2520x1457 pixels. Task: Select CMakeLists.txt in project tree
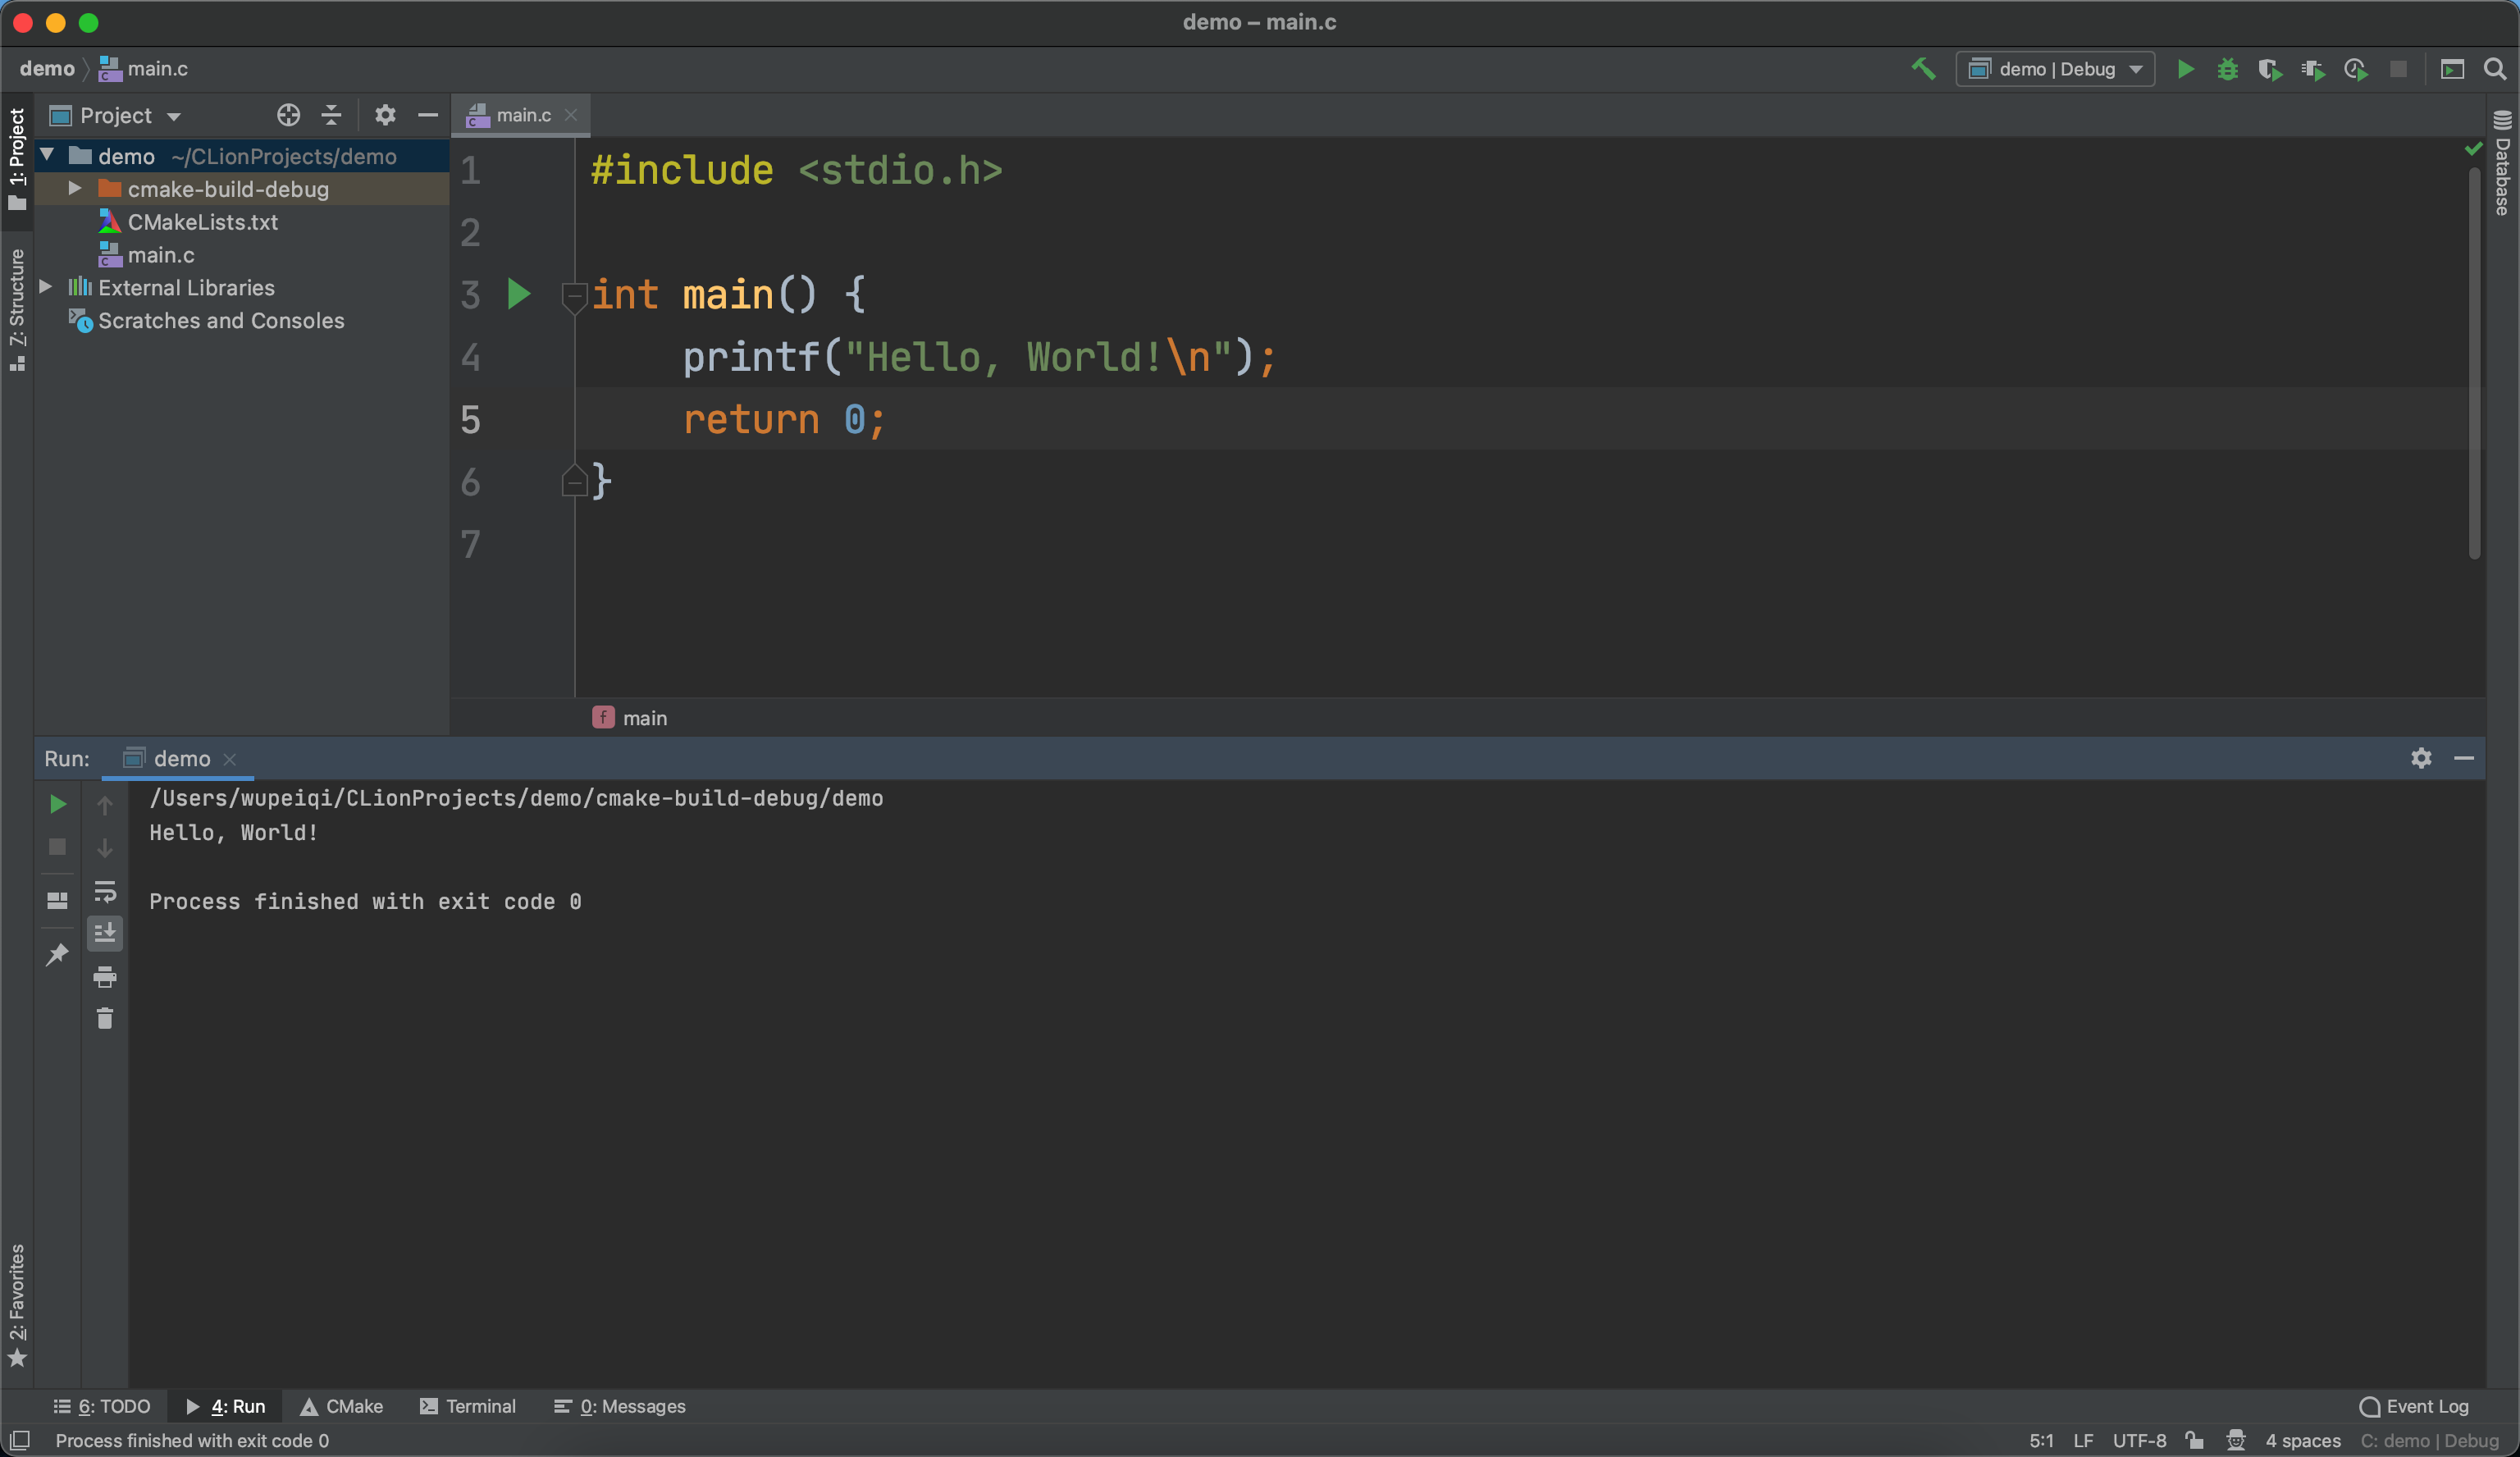pos(202,222)
